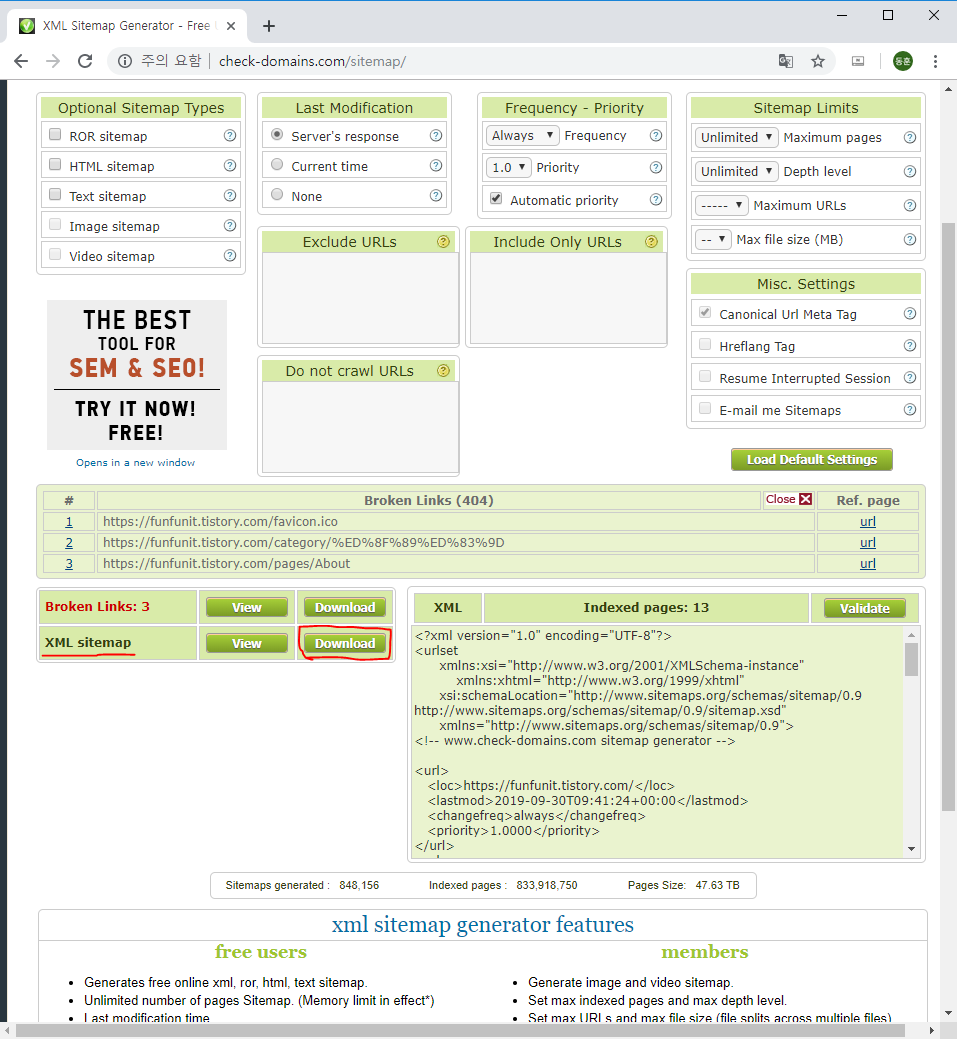Bookmark this page with the star icon

(818, 62)
